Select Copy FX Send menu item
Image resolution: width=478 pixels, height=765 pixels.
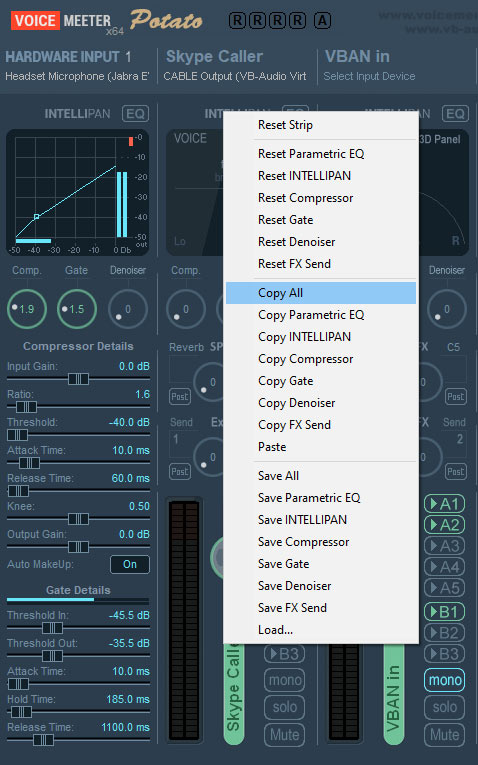click(x=321, y=424)
